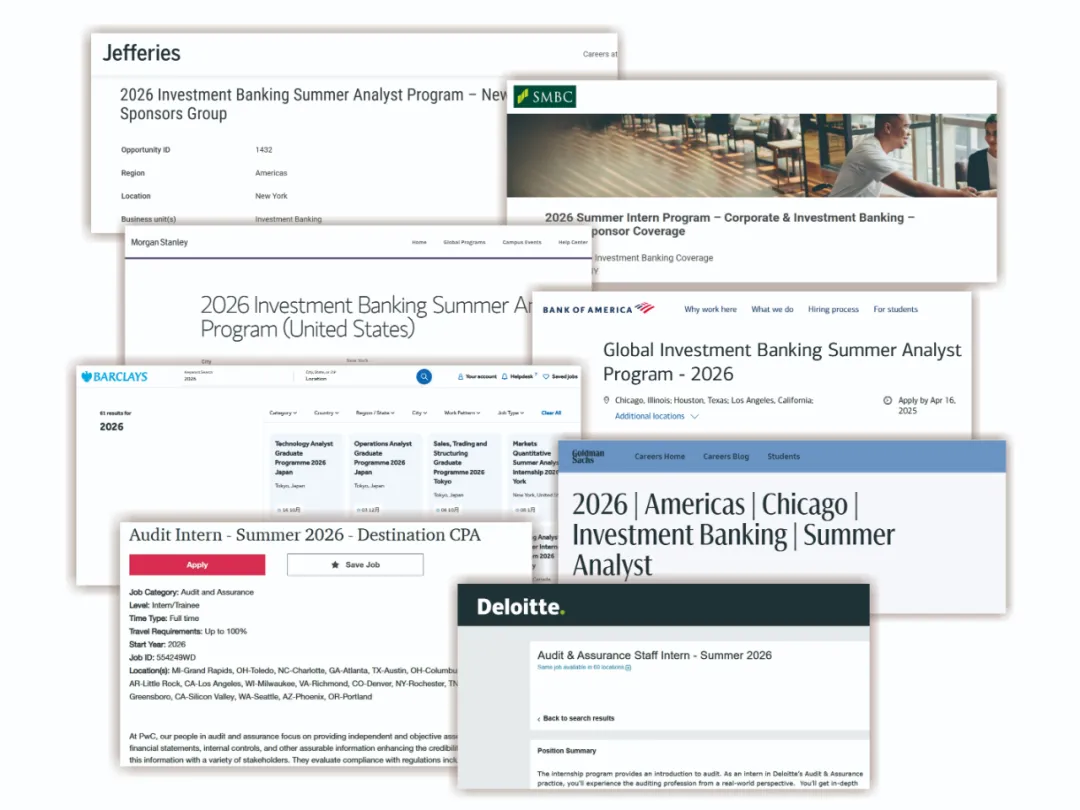Image resolution: width=1080 pixels, height=810 pixels.
Task: Select What we do on Bank of America
Action: [x=772, y=309]
